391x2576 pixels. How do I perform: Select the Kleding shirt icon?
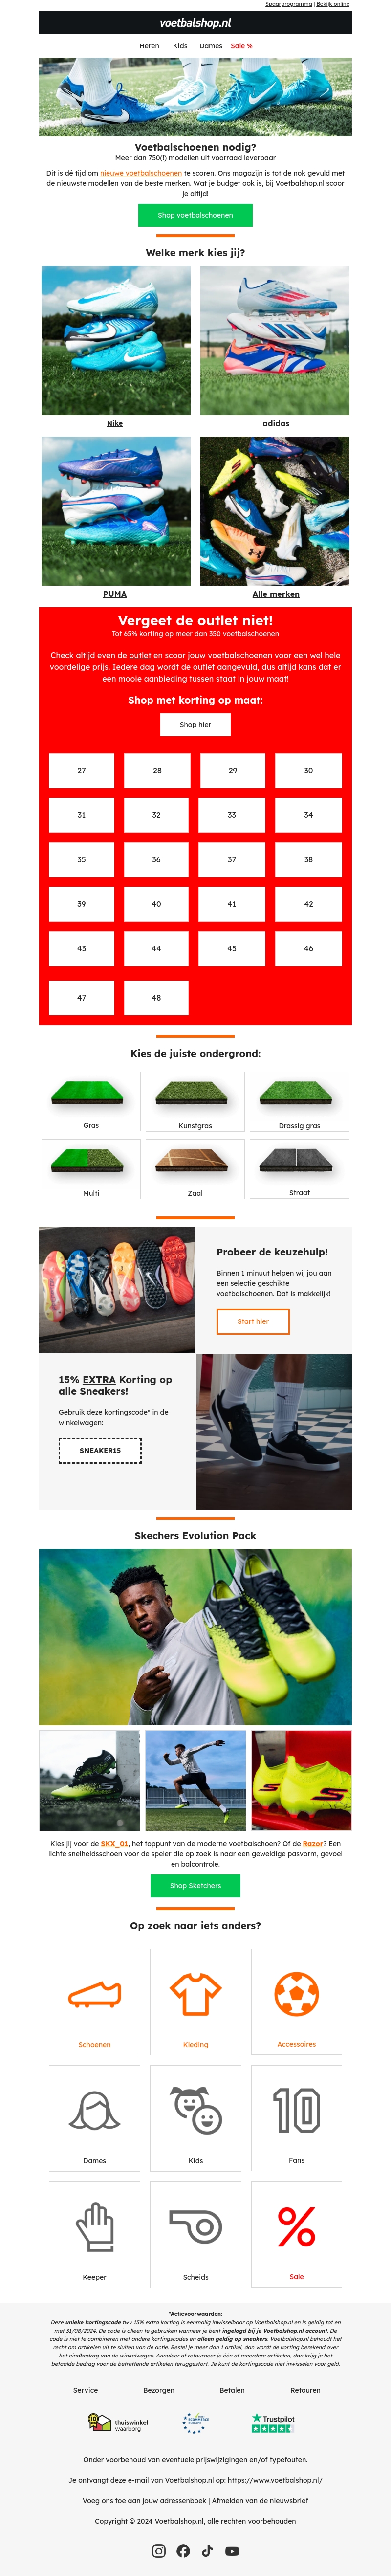(196, 1993)
